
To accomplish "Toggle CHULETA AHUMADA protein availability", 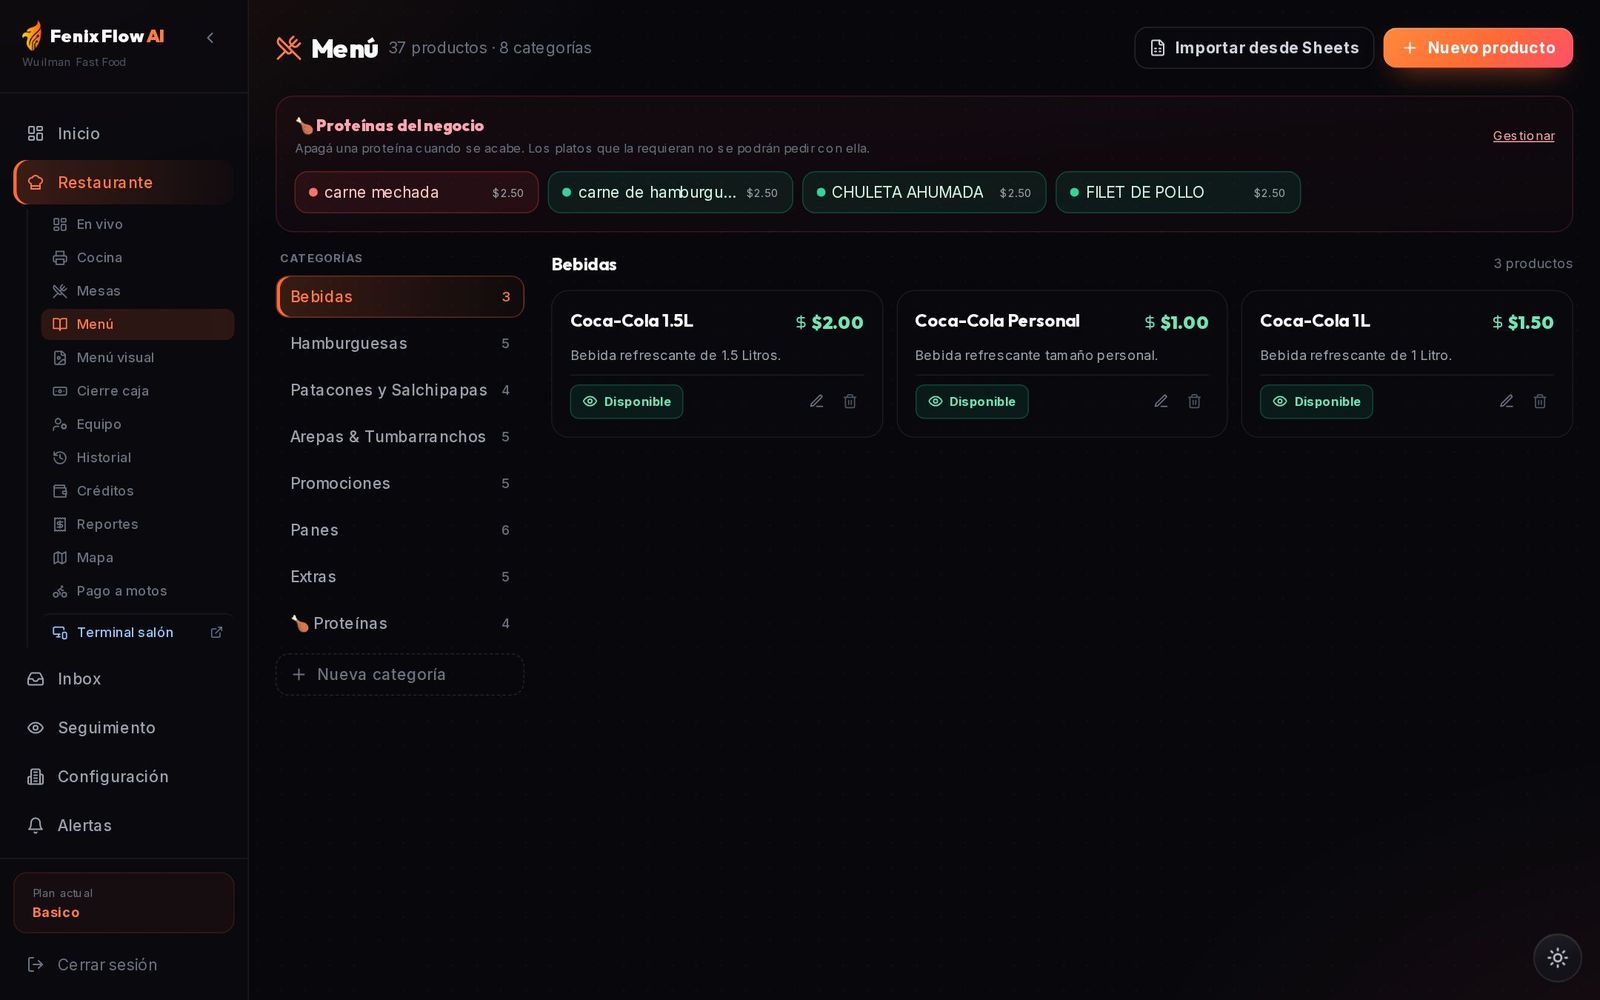I will tap(924, 192).
